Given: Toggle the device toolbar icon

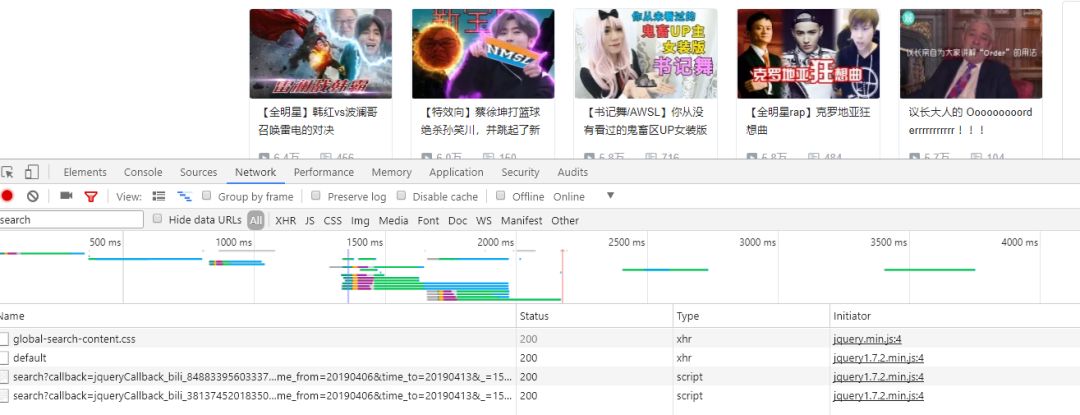Looking at the screenshot, I should (32, 172).
